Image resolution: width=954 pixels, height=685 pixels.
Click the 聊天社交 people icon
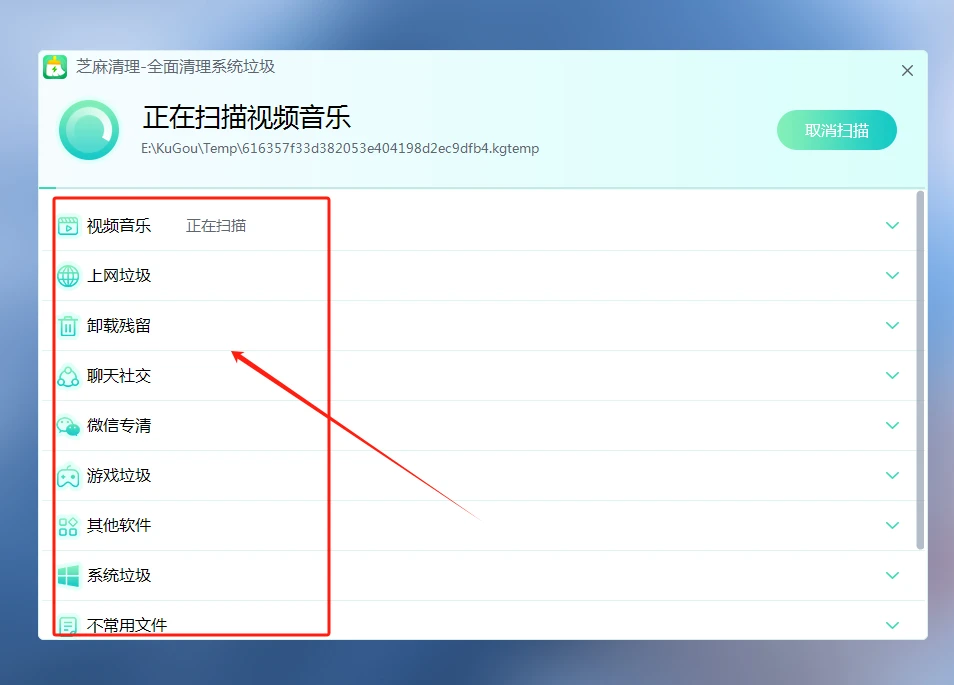click(68, 376)
